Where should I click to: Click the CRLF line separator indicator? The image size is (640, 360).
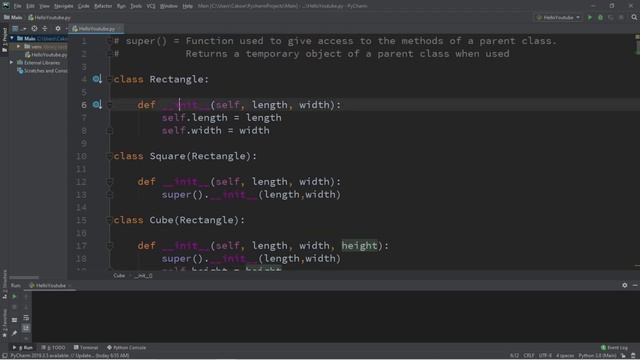tap(529, 356)
